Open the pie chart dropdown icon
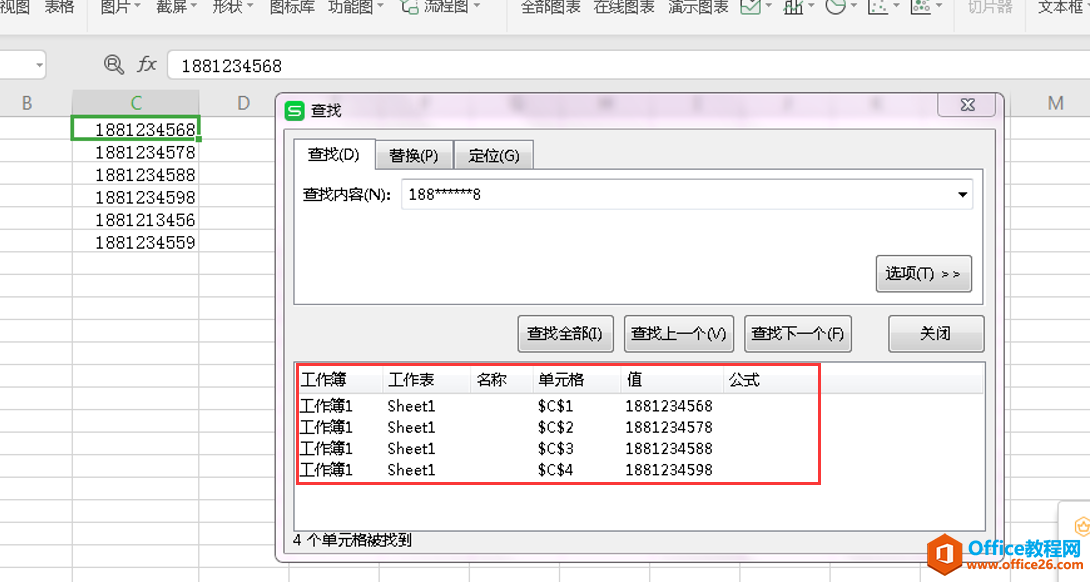Image resolution: width=1090 pixels, height=582 pixels. tap(840, 8)
